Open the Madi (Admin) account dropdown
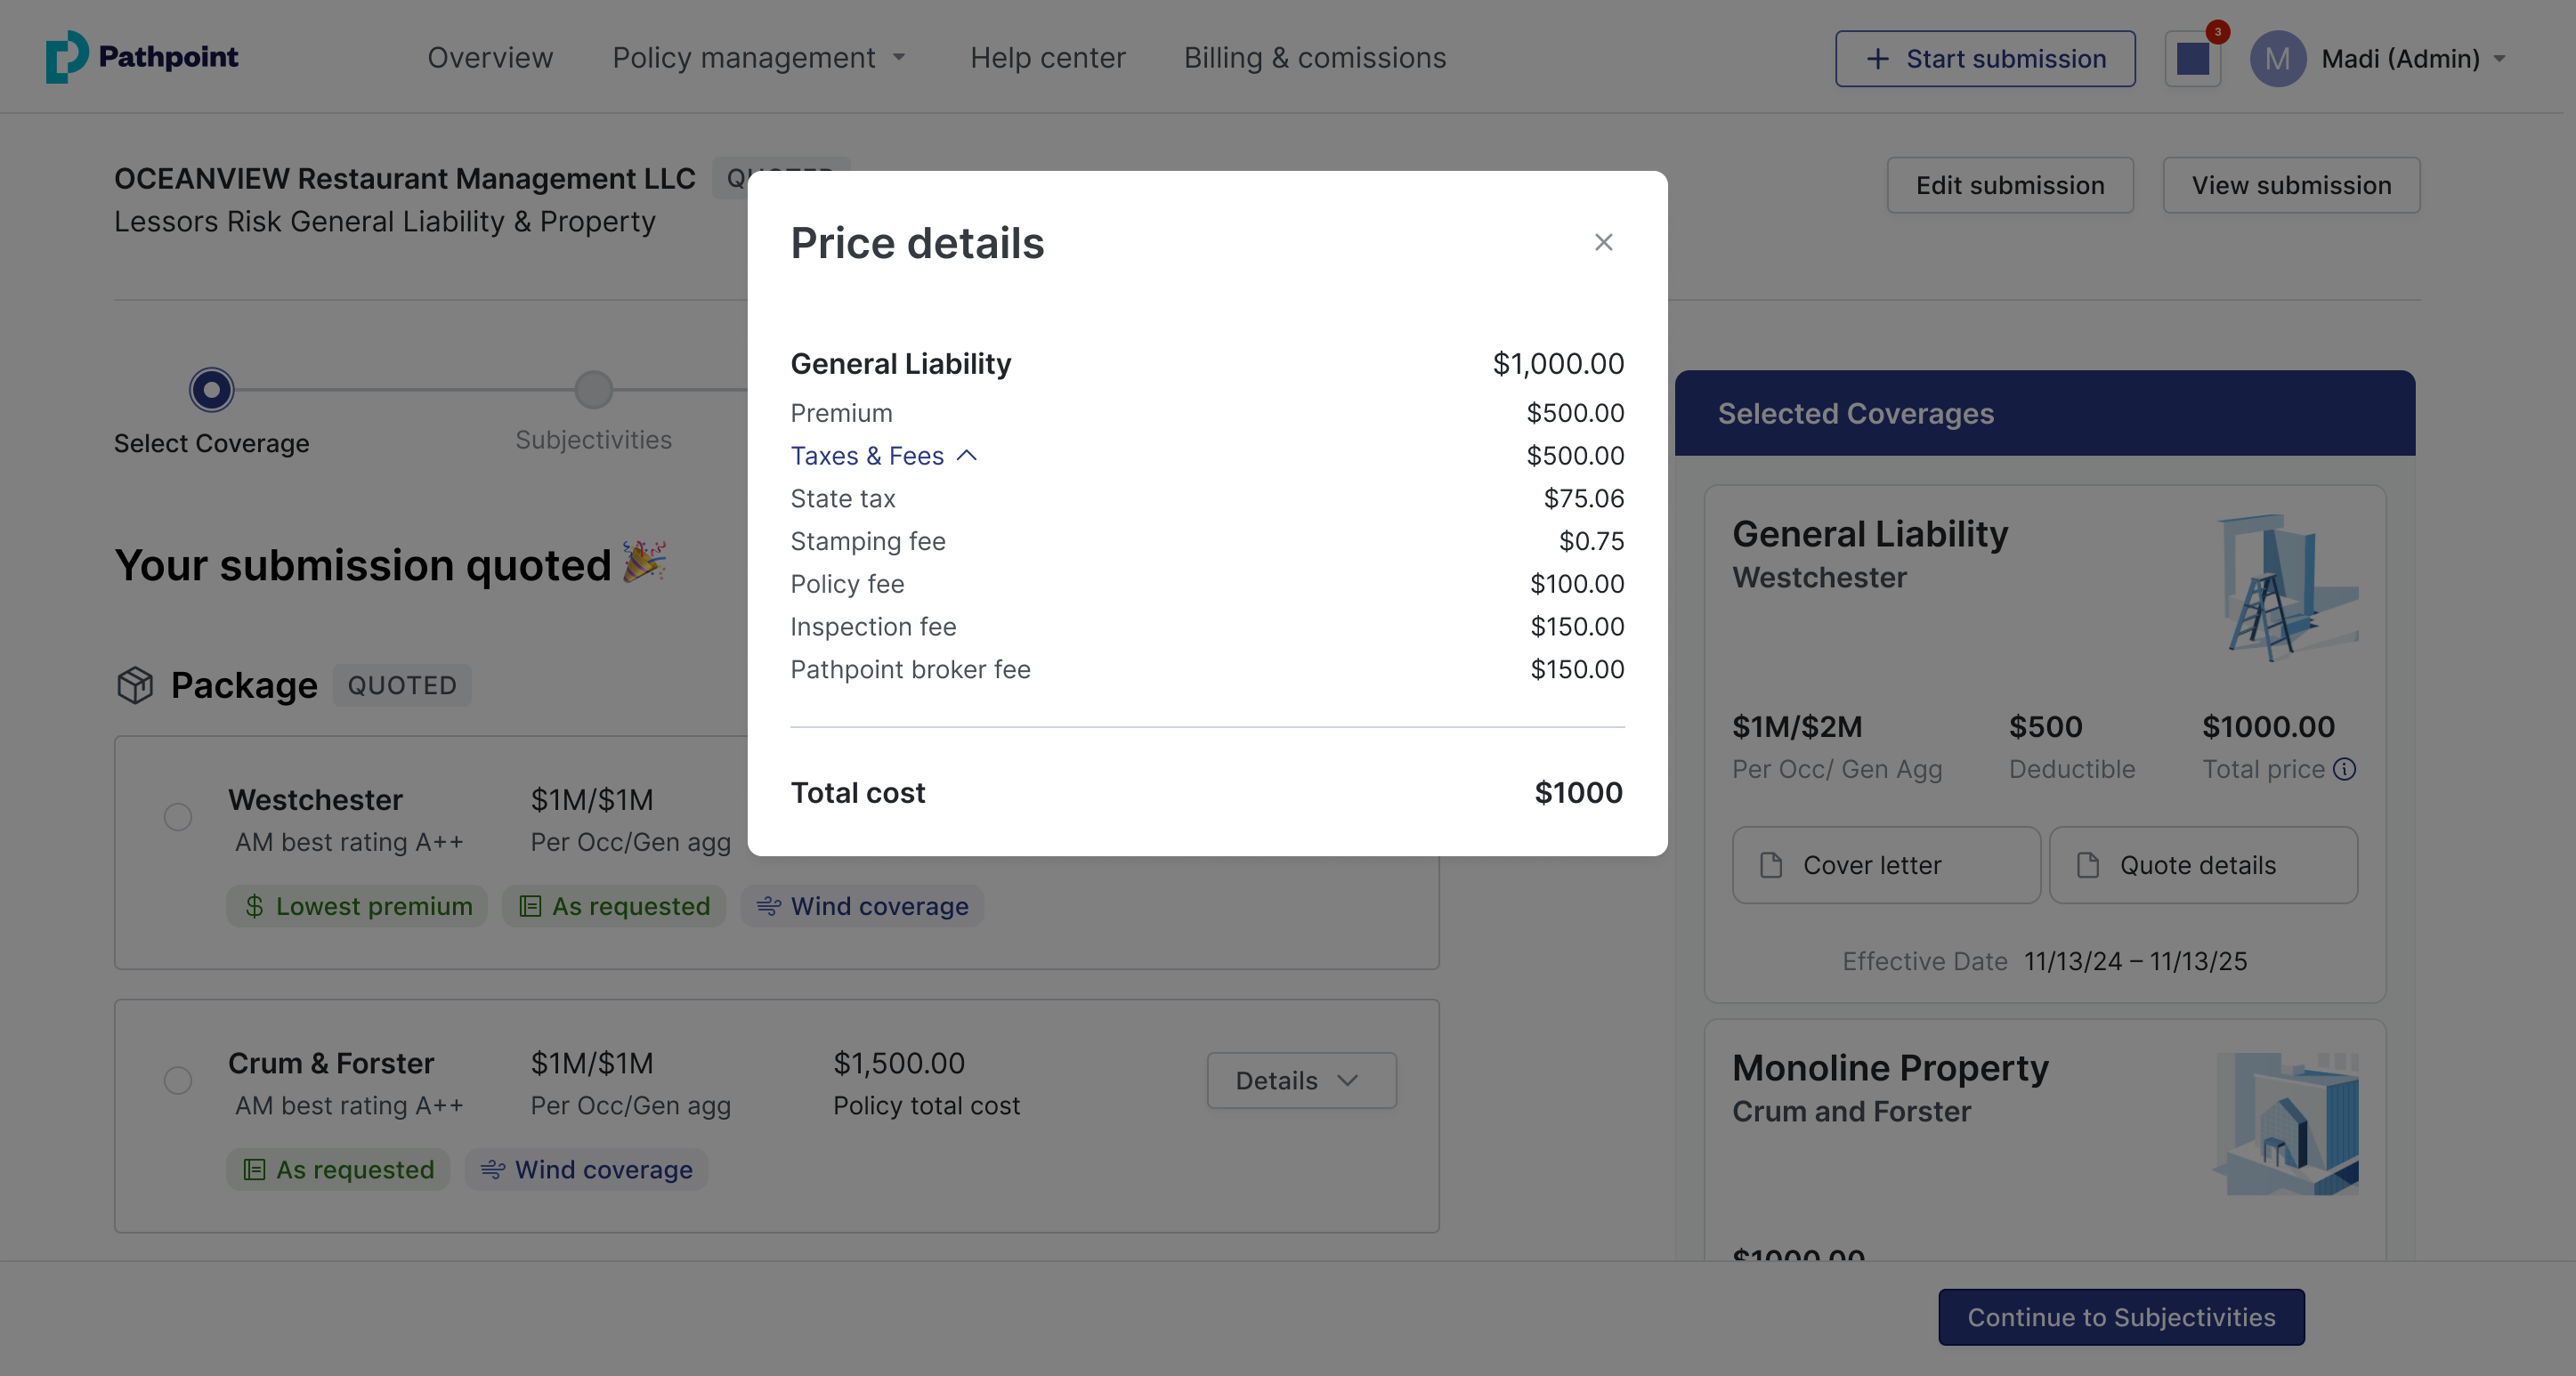 2412,59
